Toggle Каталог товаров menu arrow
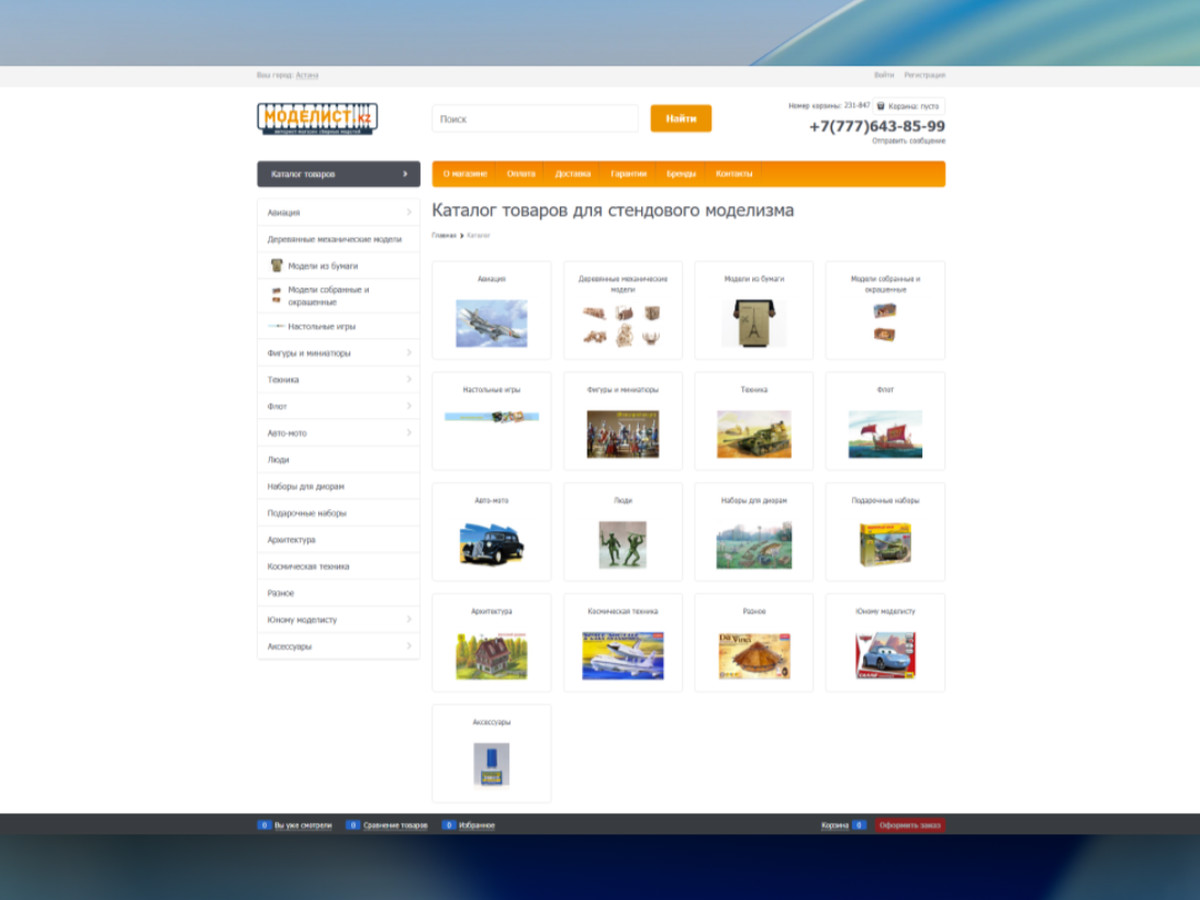 pyautogui.click(x=405, y=174)
